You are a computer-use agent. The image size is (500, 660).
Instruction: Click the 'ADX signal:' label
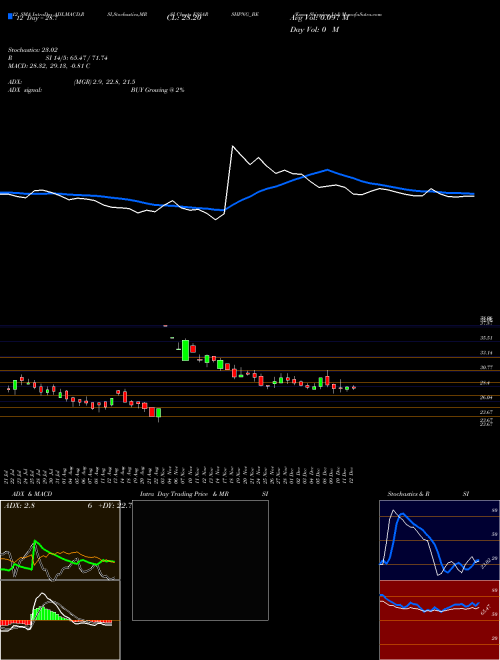coord(25,90)
